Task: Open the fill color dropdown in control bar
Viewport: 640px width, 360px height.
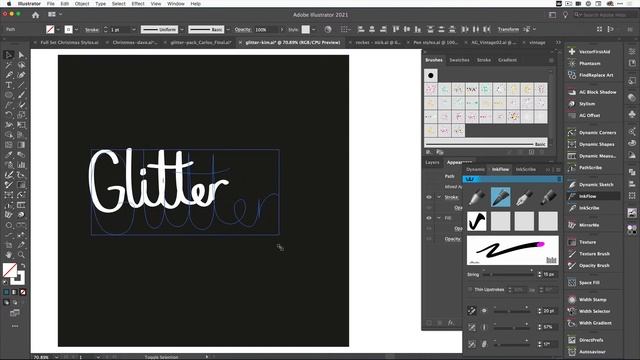Action: pyautogui.click(x=58, y=29)
